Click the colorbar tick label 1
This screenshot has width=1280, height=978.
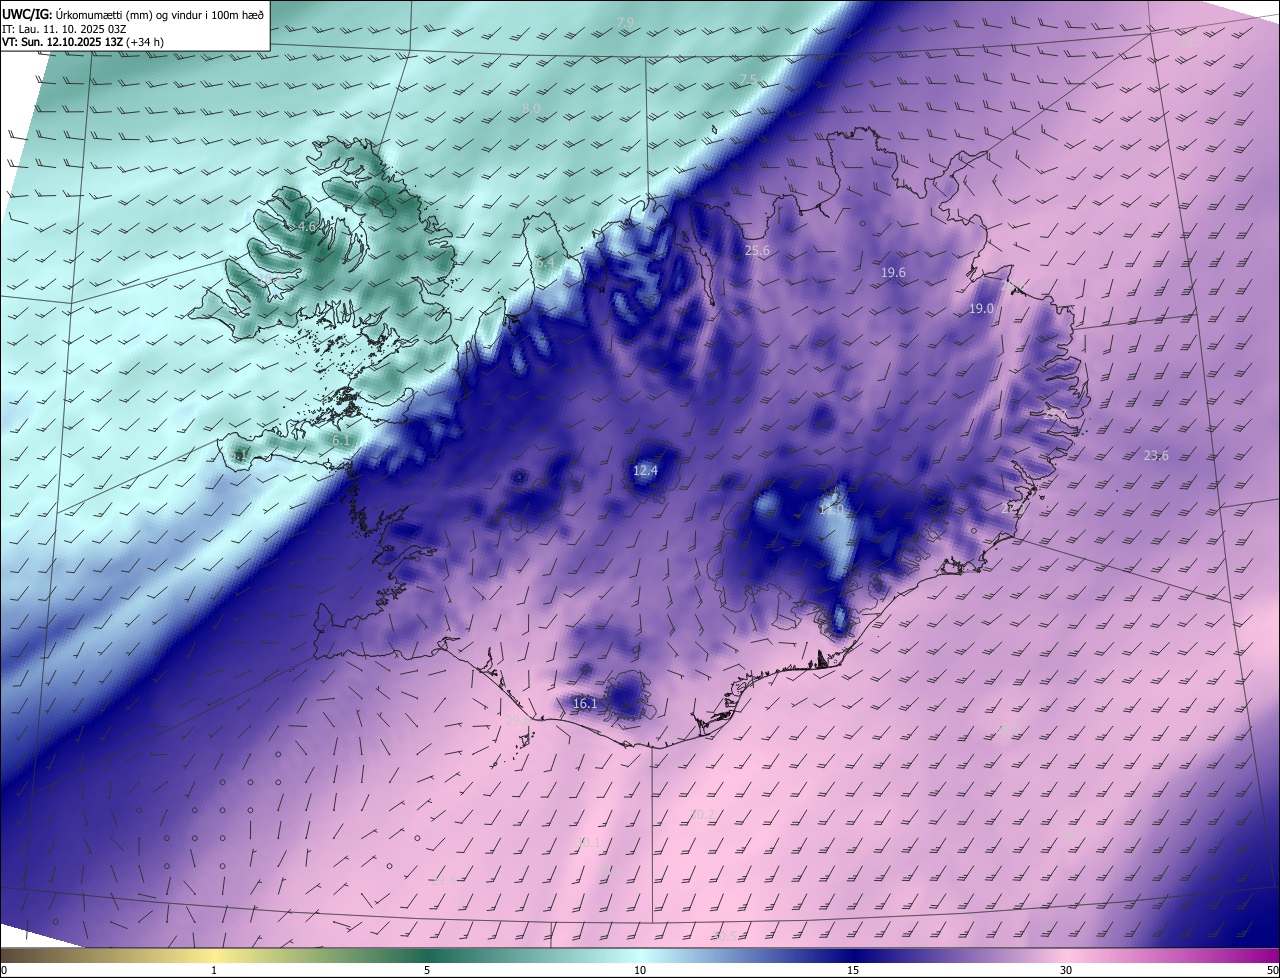pos(214,970)
